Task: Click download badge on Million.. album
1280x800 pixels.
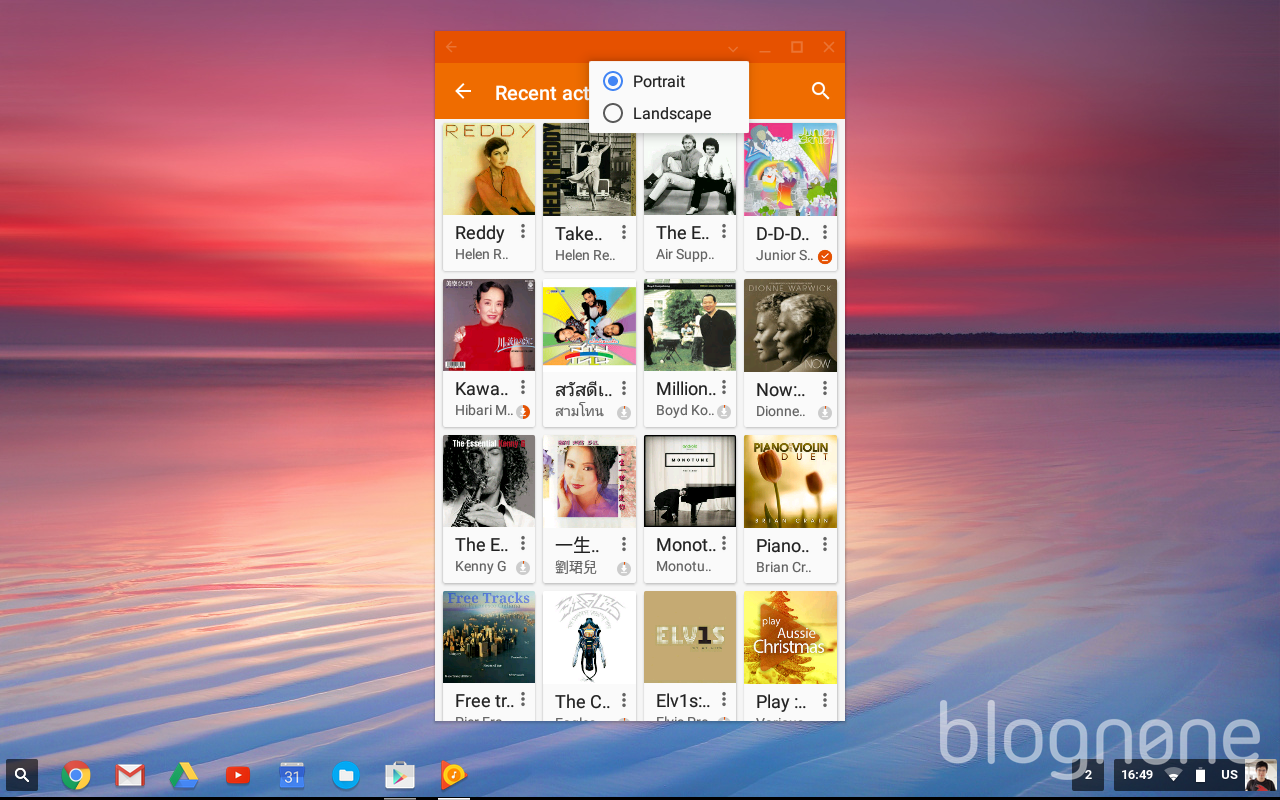Action: coord(724,412)
